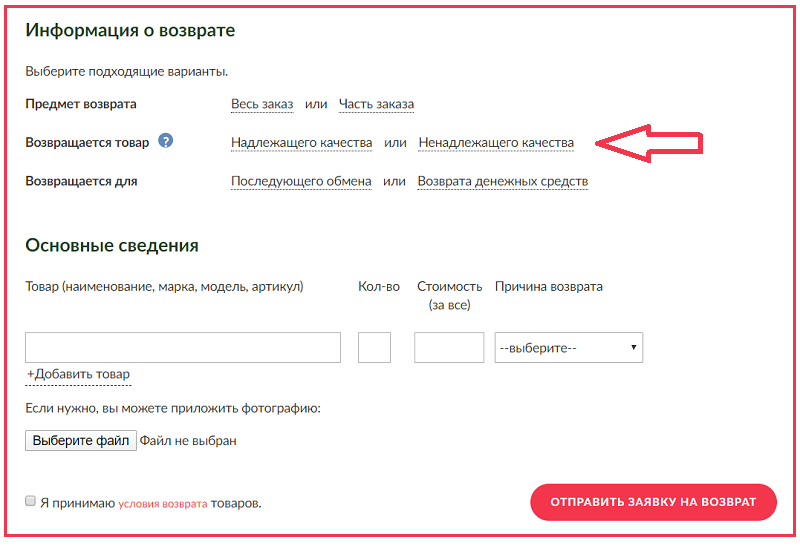Open the Причина возврата dropdown
800x546 pixels.
pyautogui.click(x=568, y=348)
